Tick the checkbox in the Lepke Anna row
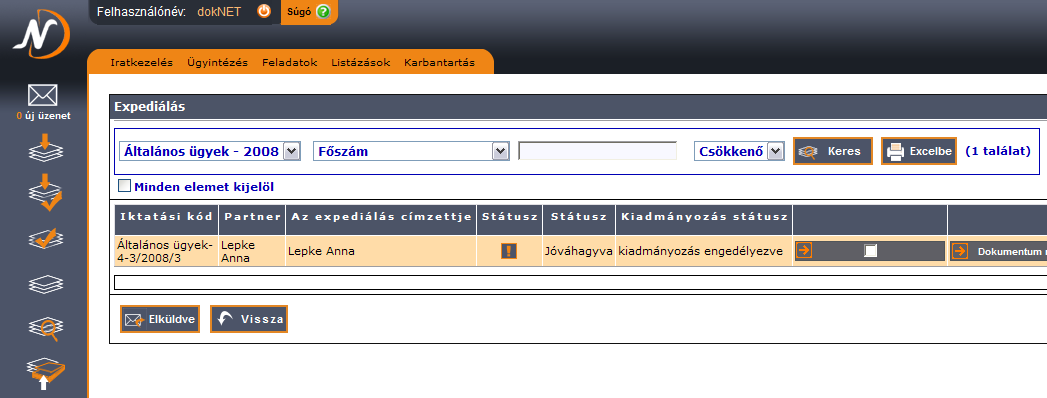The image size is (1047, 398). click(x=870, y=251)
